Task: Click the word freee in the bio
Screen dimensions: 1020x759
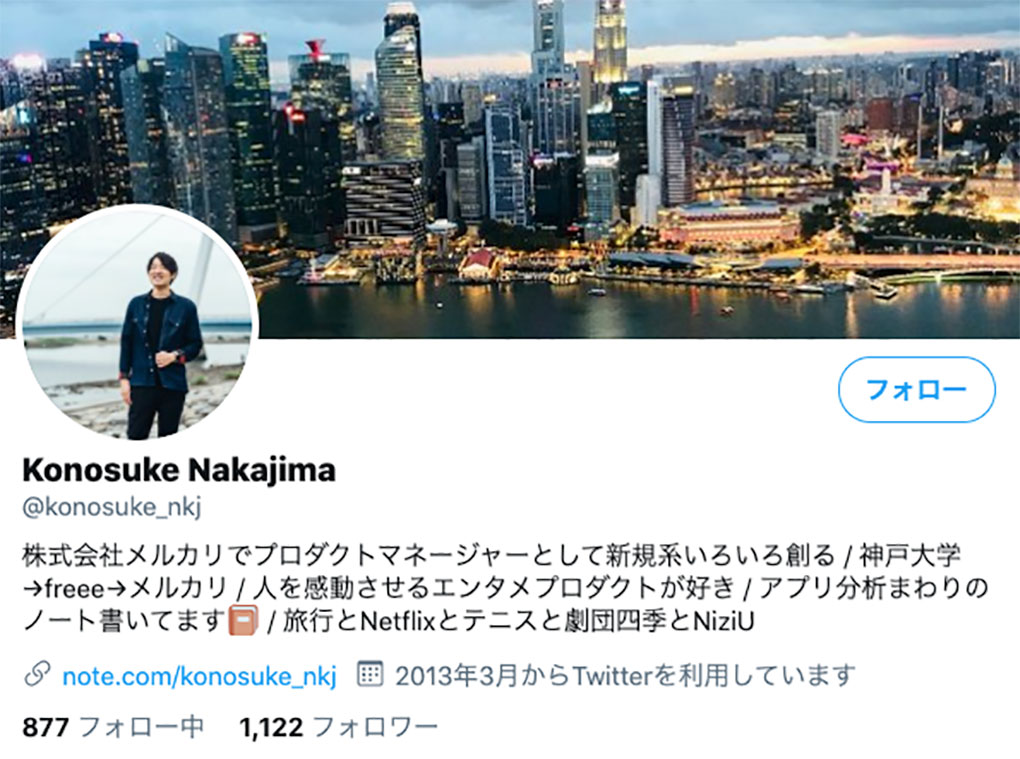Action: [74, 589]
